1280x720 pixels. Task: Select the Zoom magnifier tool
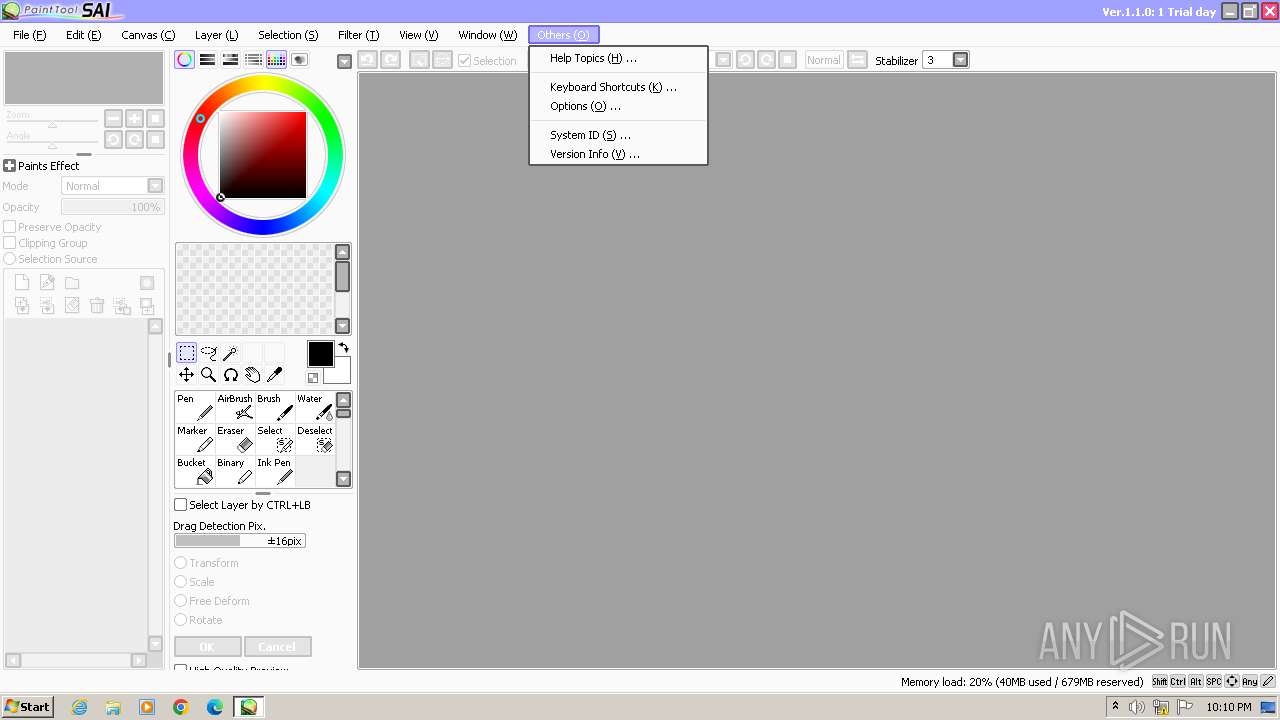(209, 375)
